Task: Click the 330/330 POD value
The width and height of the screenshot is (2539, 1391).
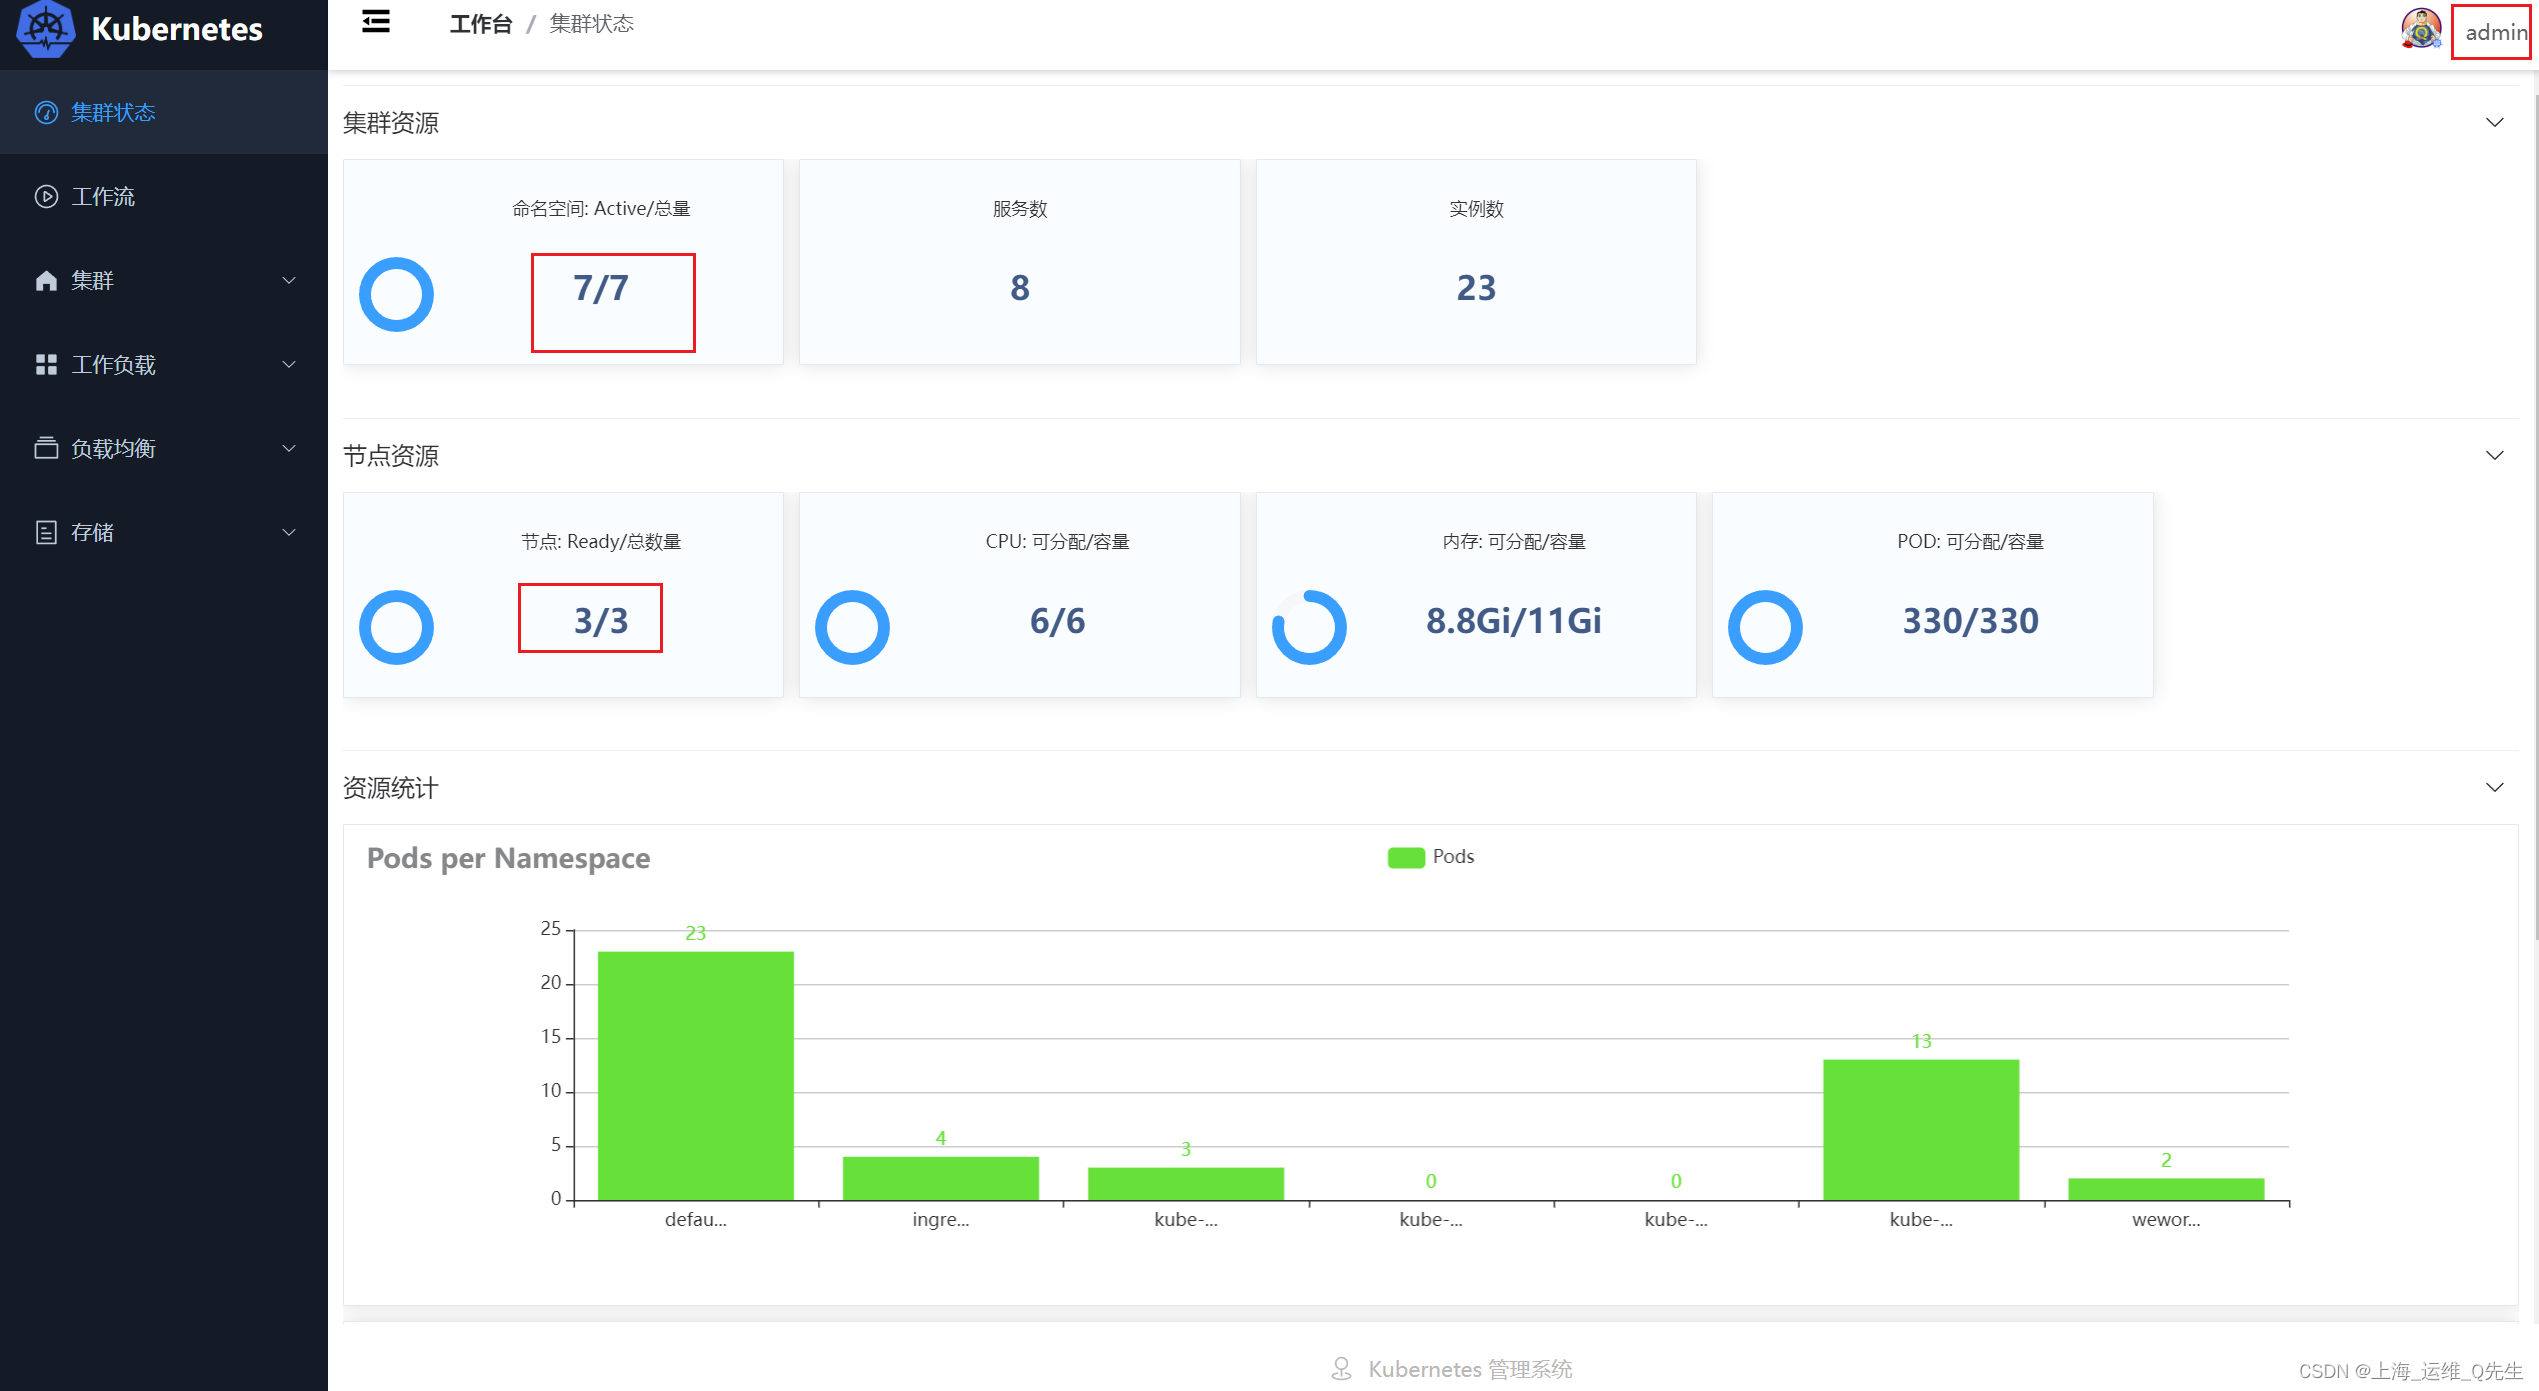Action: [x=1970, y=621]
